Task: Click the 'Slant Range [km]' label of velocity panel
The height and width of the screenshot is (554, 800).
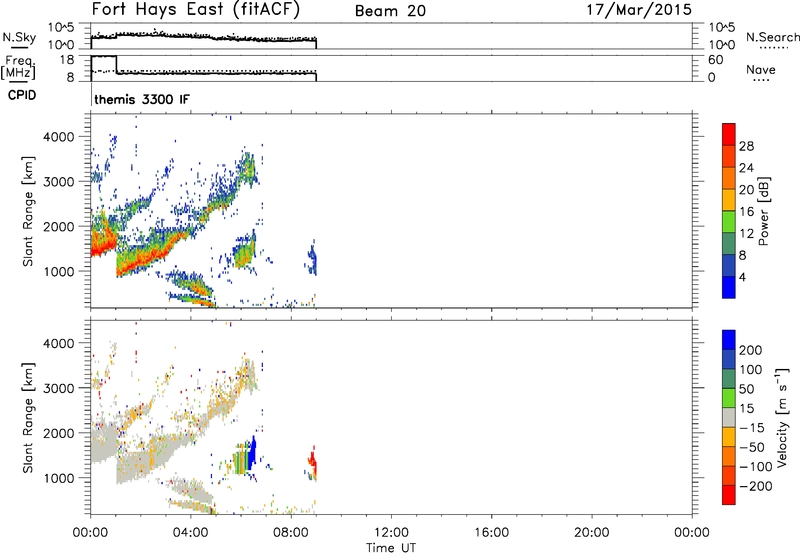Action: 28,418
